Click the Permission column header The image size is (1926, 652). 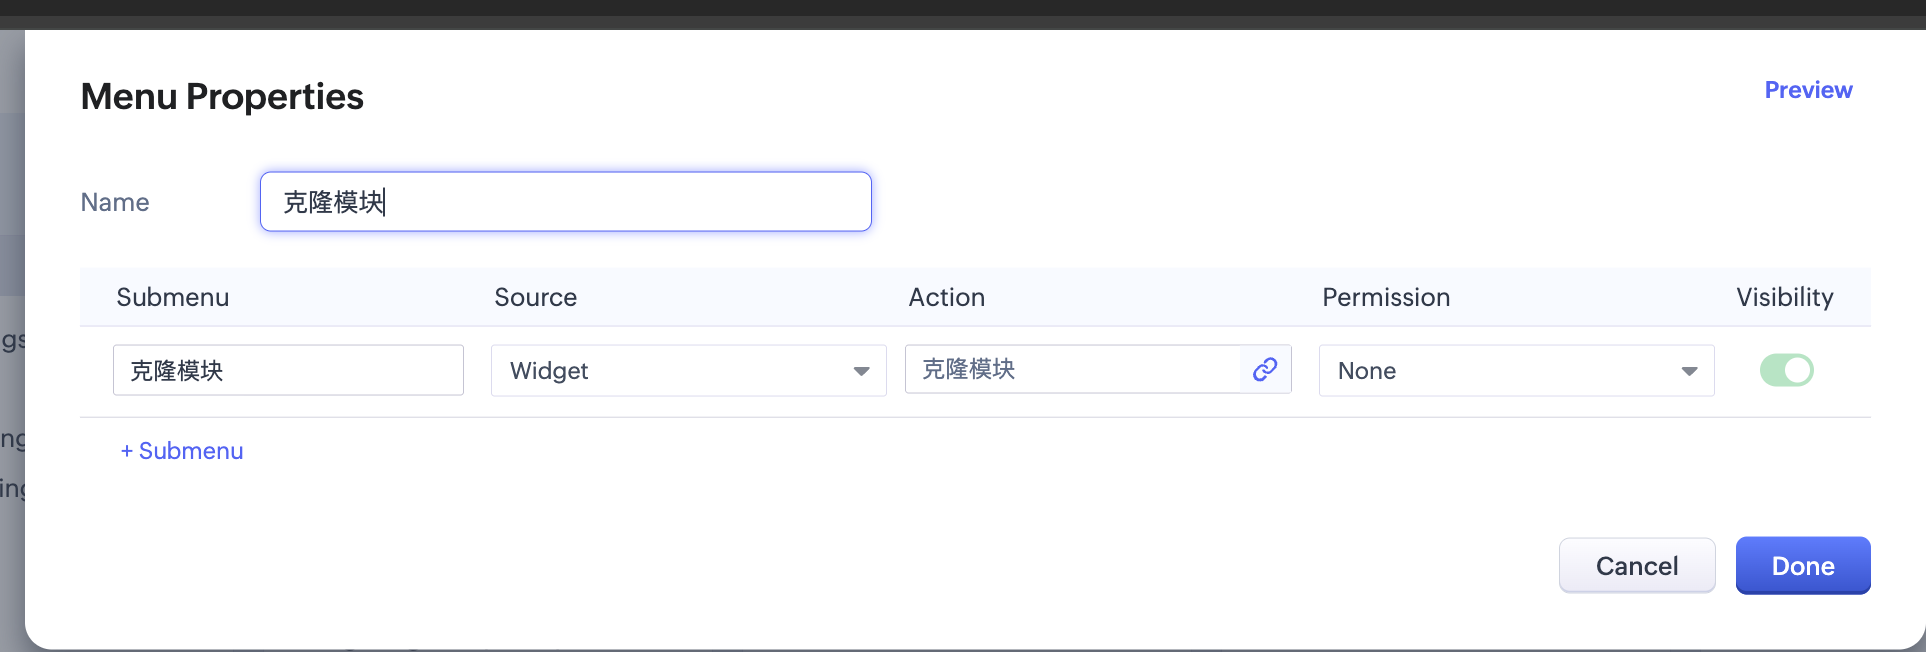pyautogui.click(x=1385, y=297)
